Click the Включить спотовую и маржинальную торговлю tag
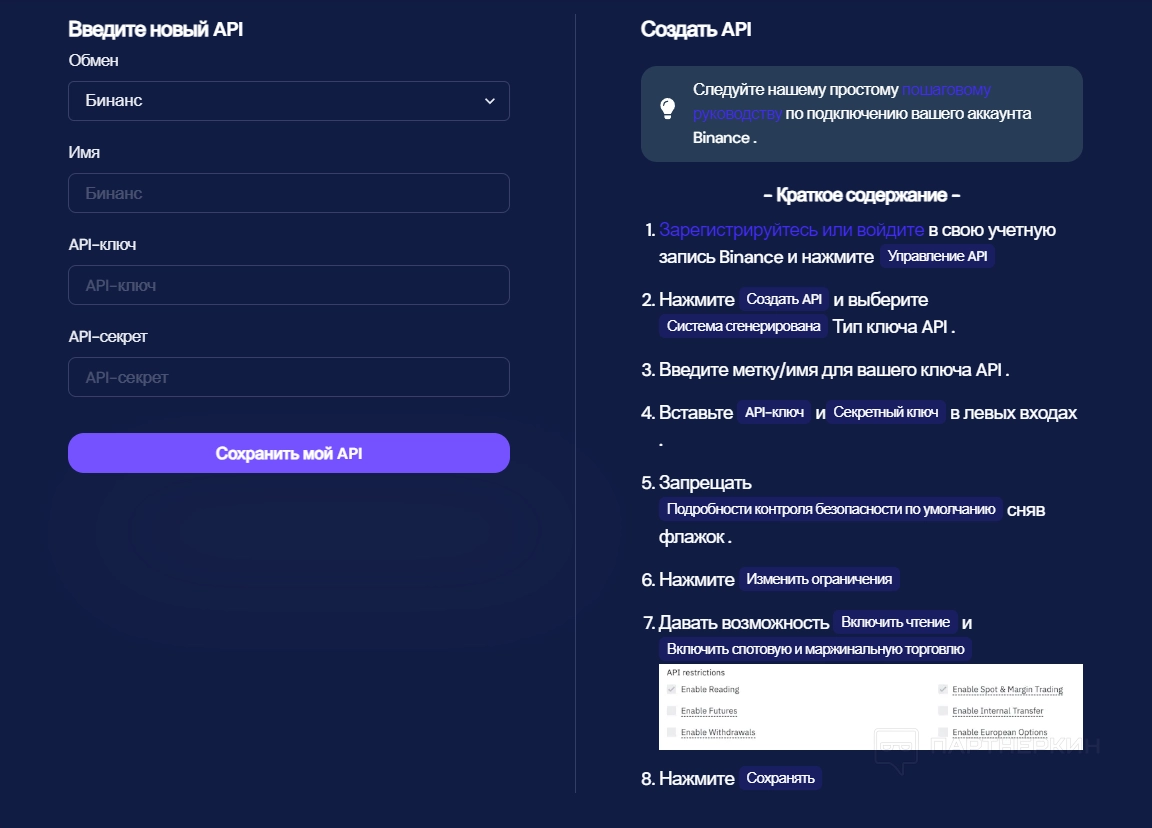Viewport: 1152px width, 828px height. 816,649
